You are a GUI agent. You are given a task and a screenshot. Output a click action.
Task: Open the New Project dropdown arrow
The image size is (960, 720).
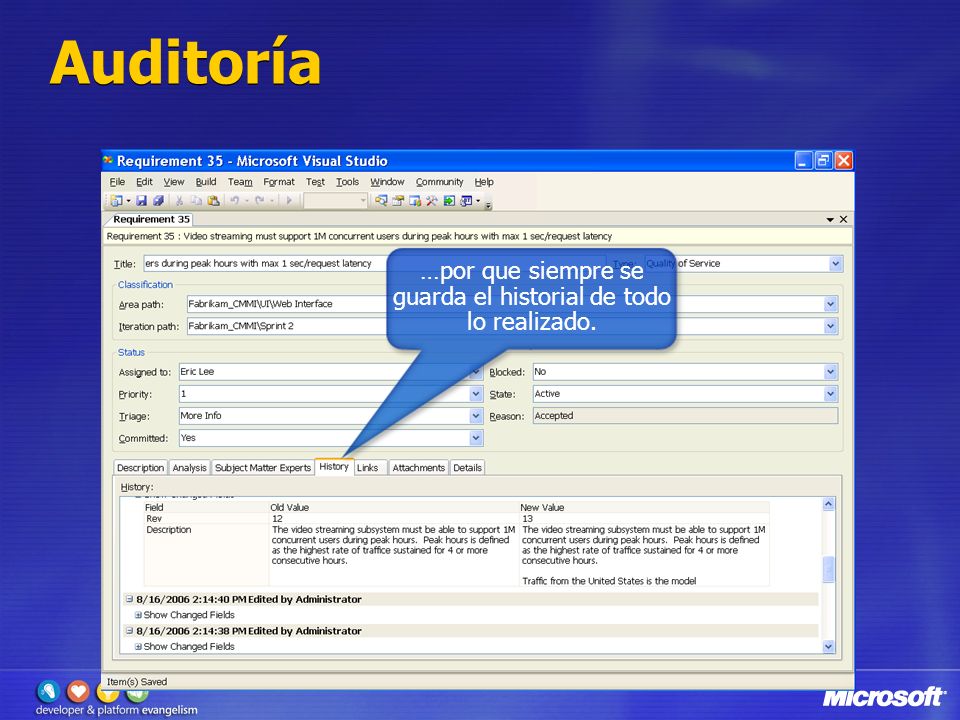[128, 200]
